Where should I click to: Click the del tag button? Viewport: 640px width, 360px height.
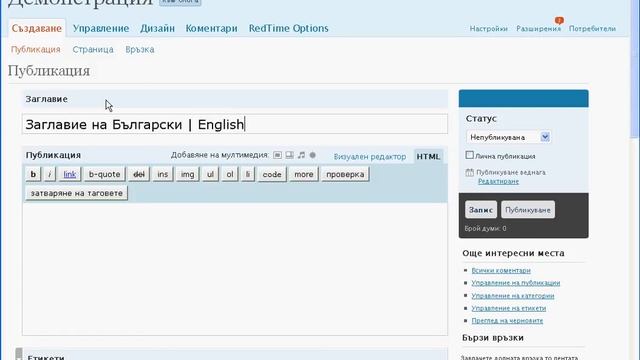[x=139, y=174]
